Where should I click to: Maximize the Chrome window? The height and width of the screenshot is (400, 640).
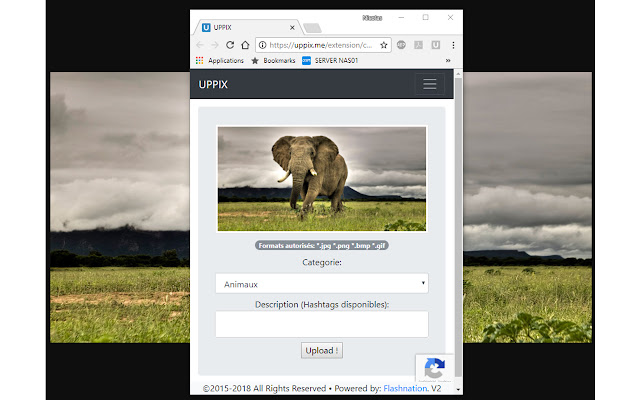click(425, 17)
